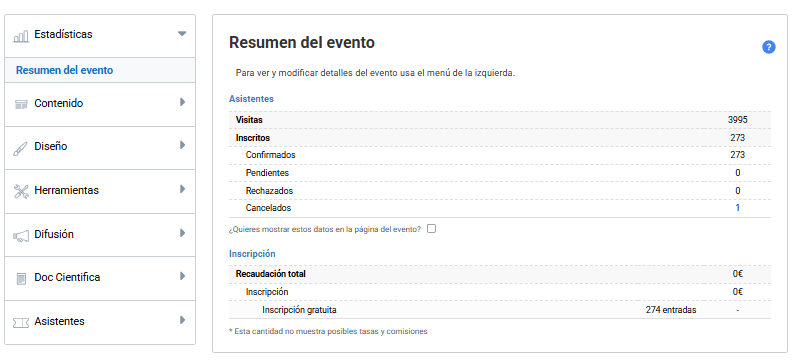This screenshot has width=804, height=364.
Task: Open the Difusión menu label
Action: (54, 234)
